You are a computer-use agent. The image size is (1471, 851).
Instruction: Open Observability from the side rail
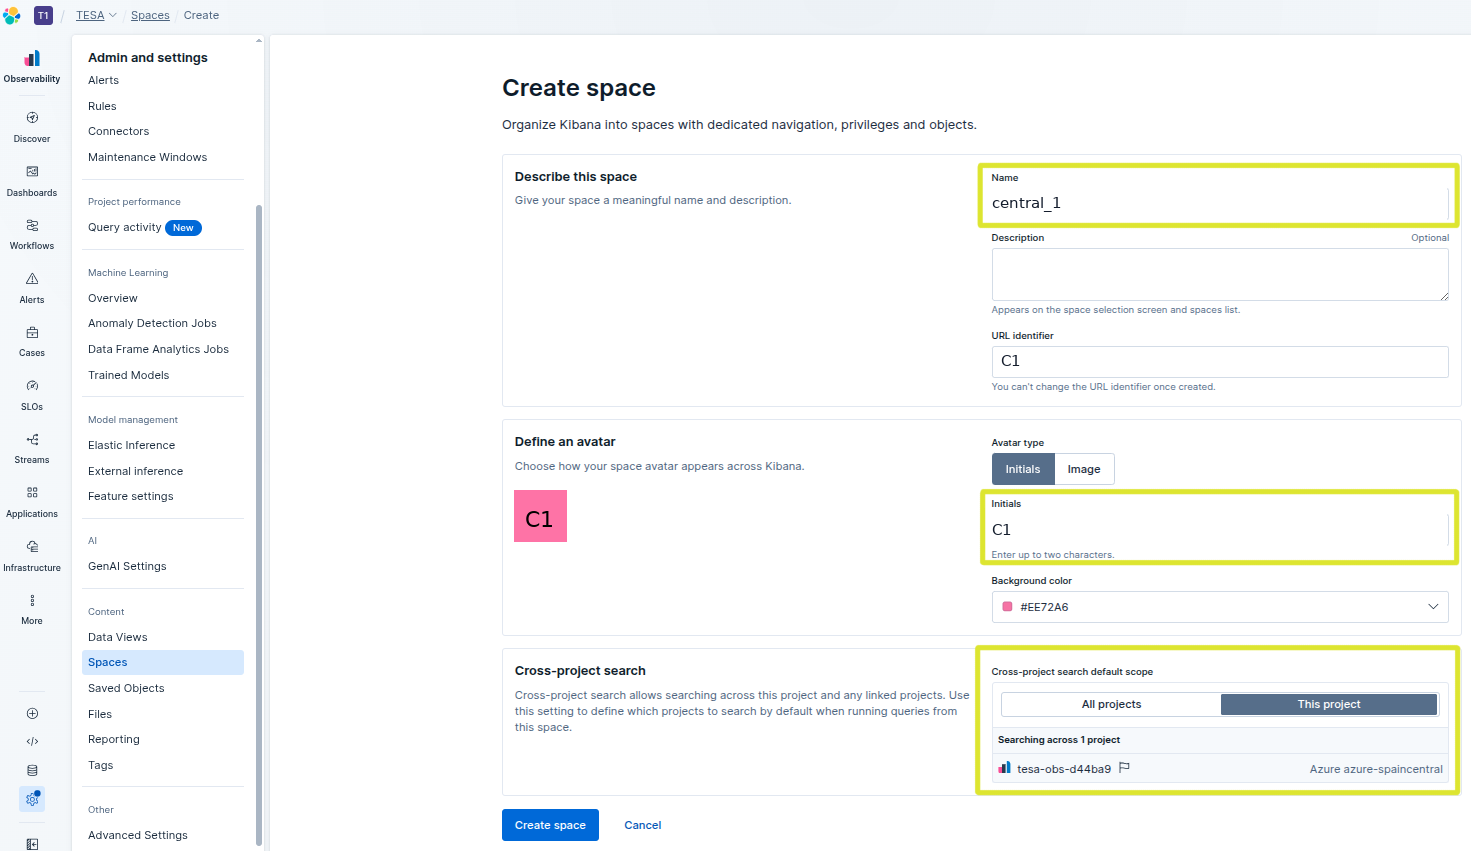point(32,66)
